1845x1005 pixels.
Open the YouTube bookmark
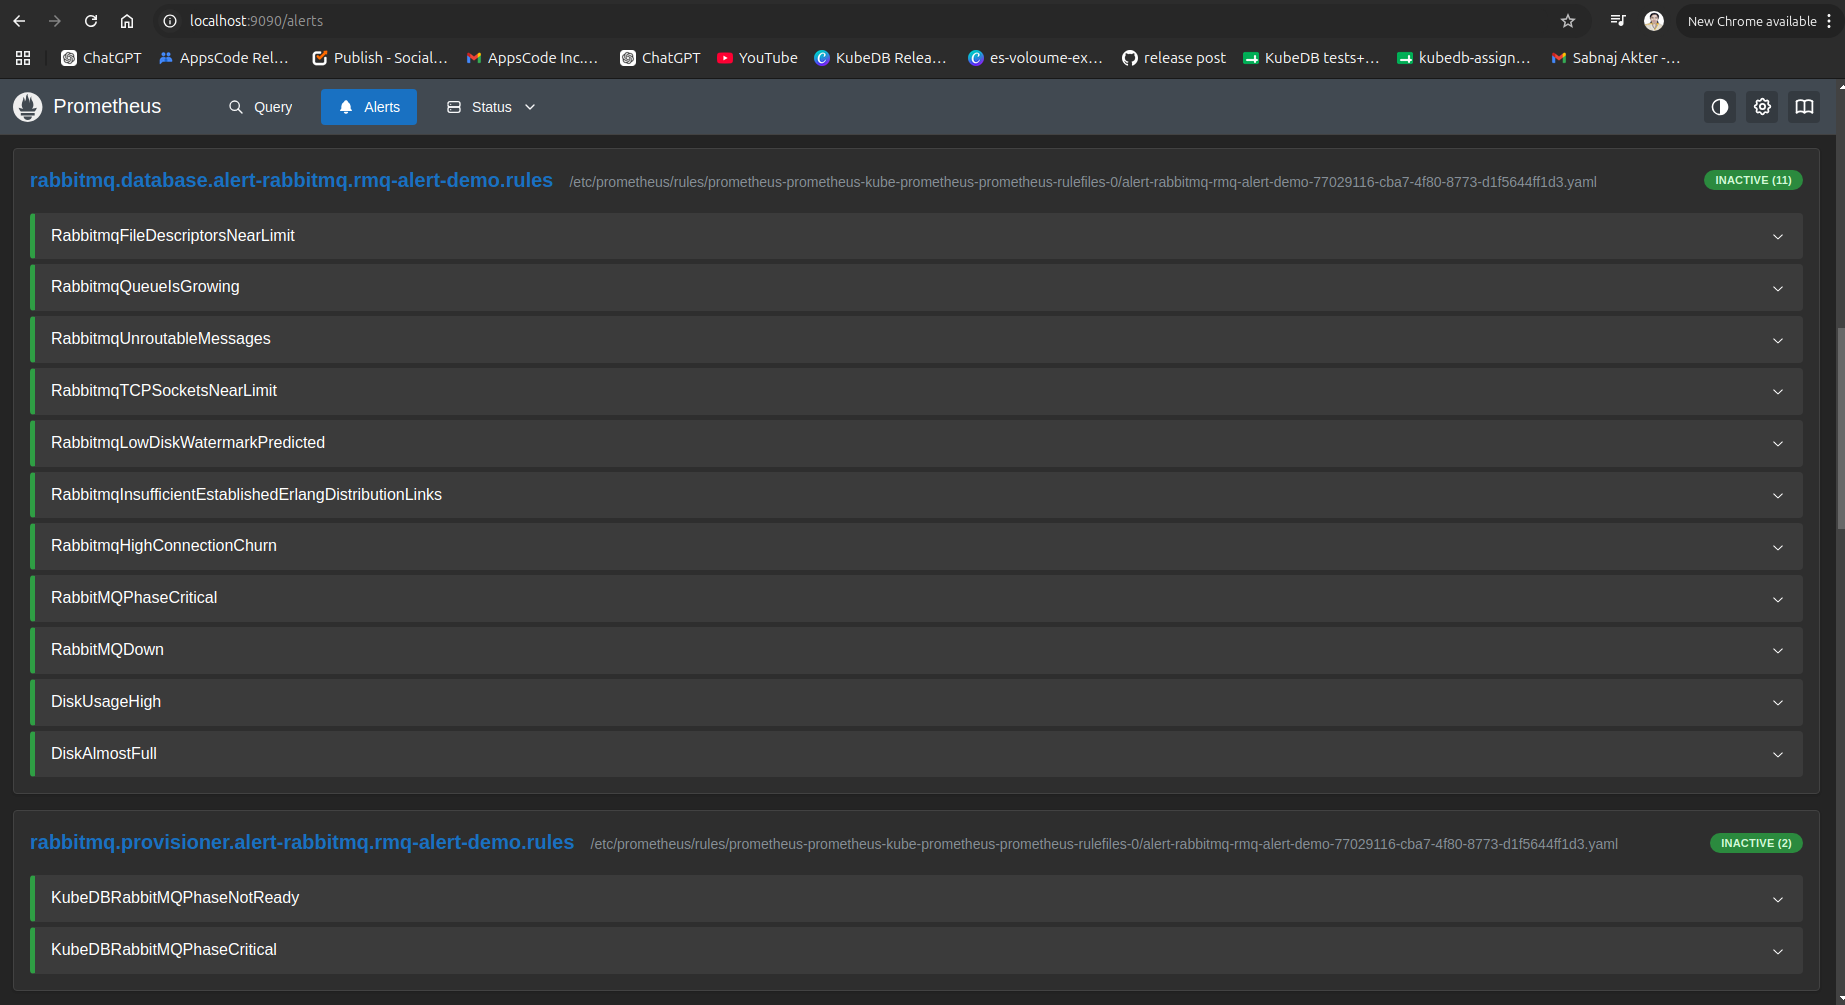coord(757,58)
